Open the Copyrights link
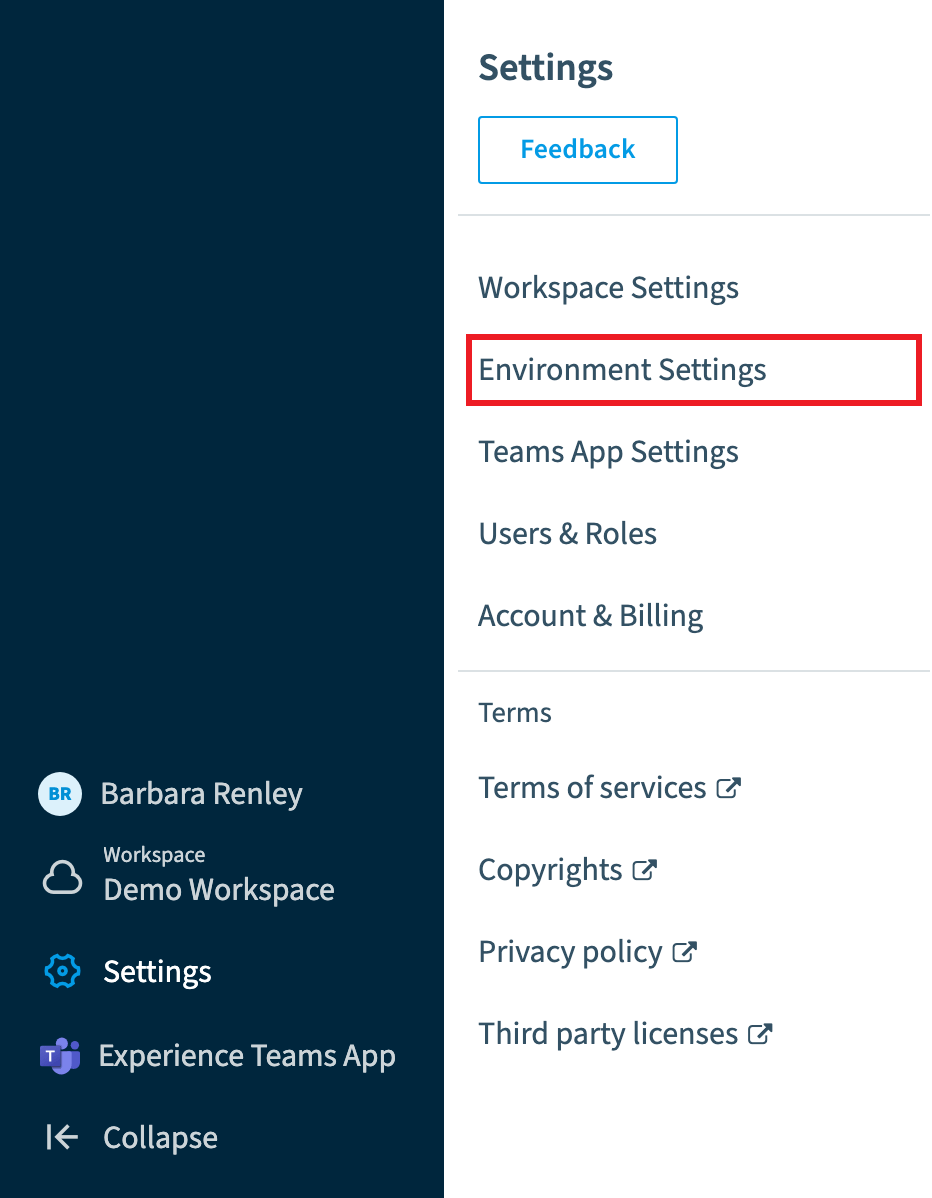 550,869
